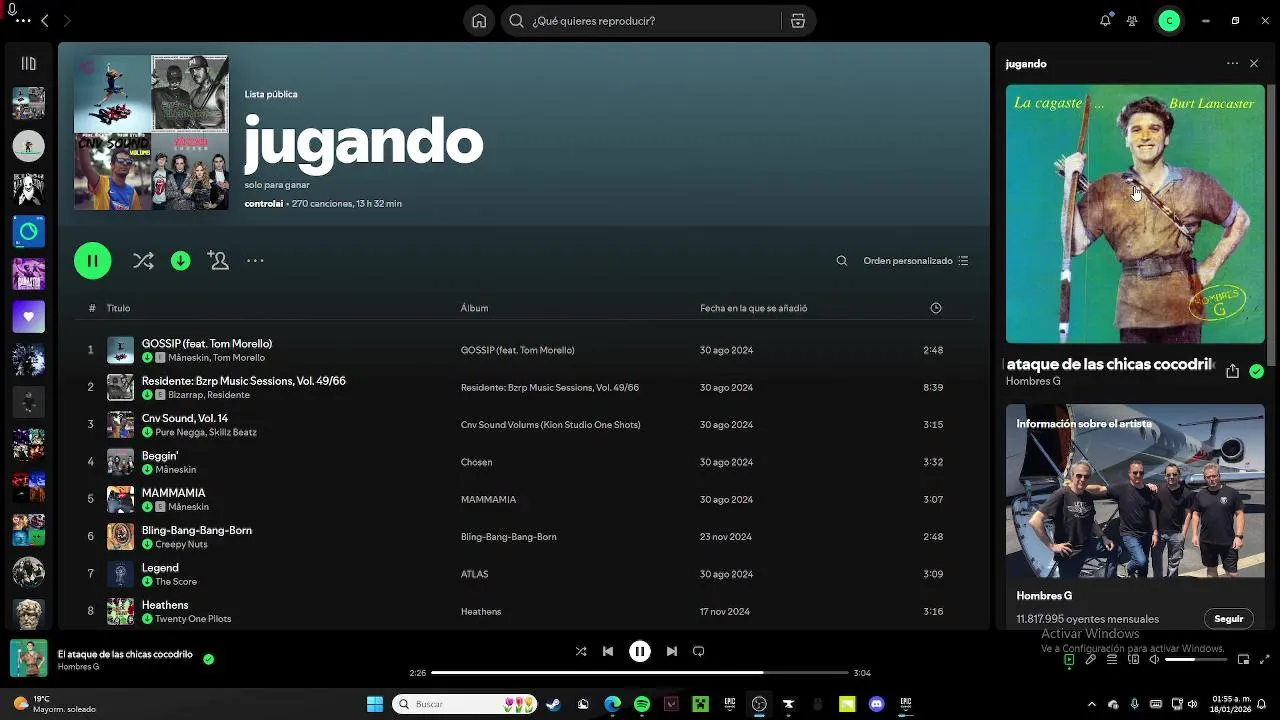Viewport: 1280px width, 720px height.
Task: Adjust the Spotify volume slider
Action: pyautogui.click(x=1194, y=660)
